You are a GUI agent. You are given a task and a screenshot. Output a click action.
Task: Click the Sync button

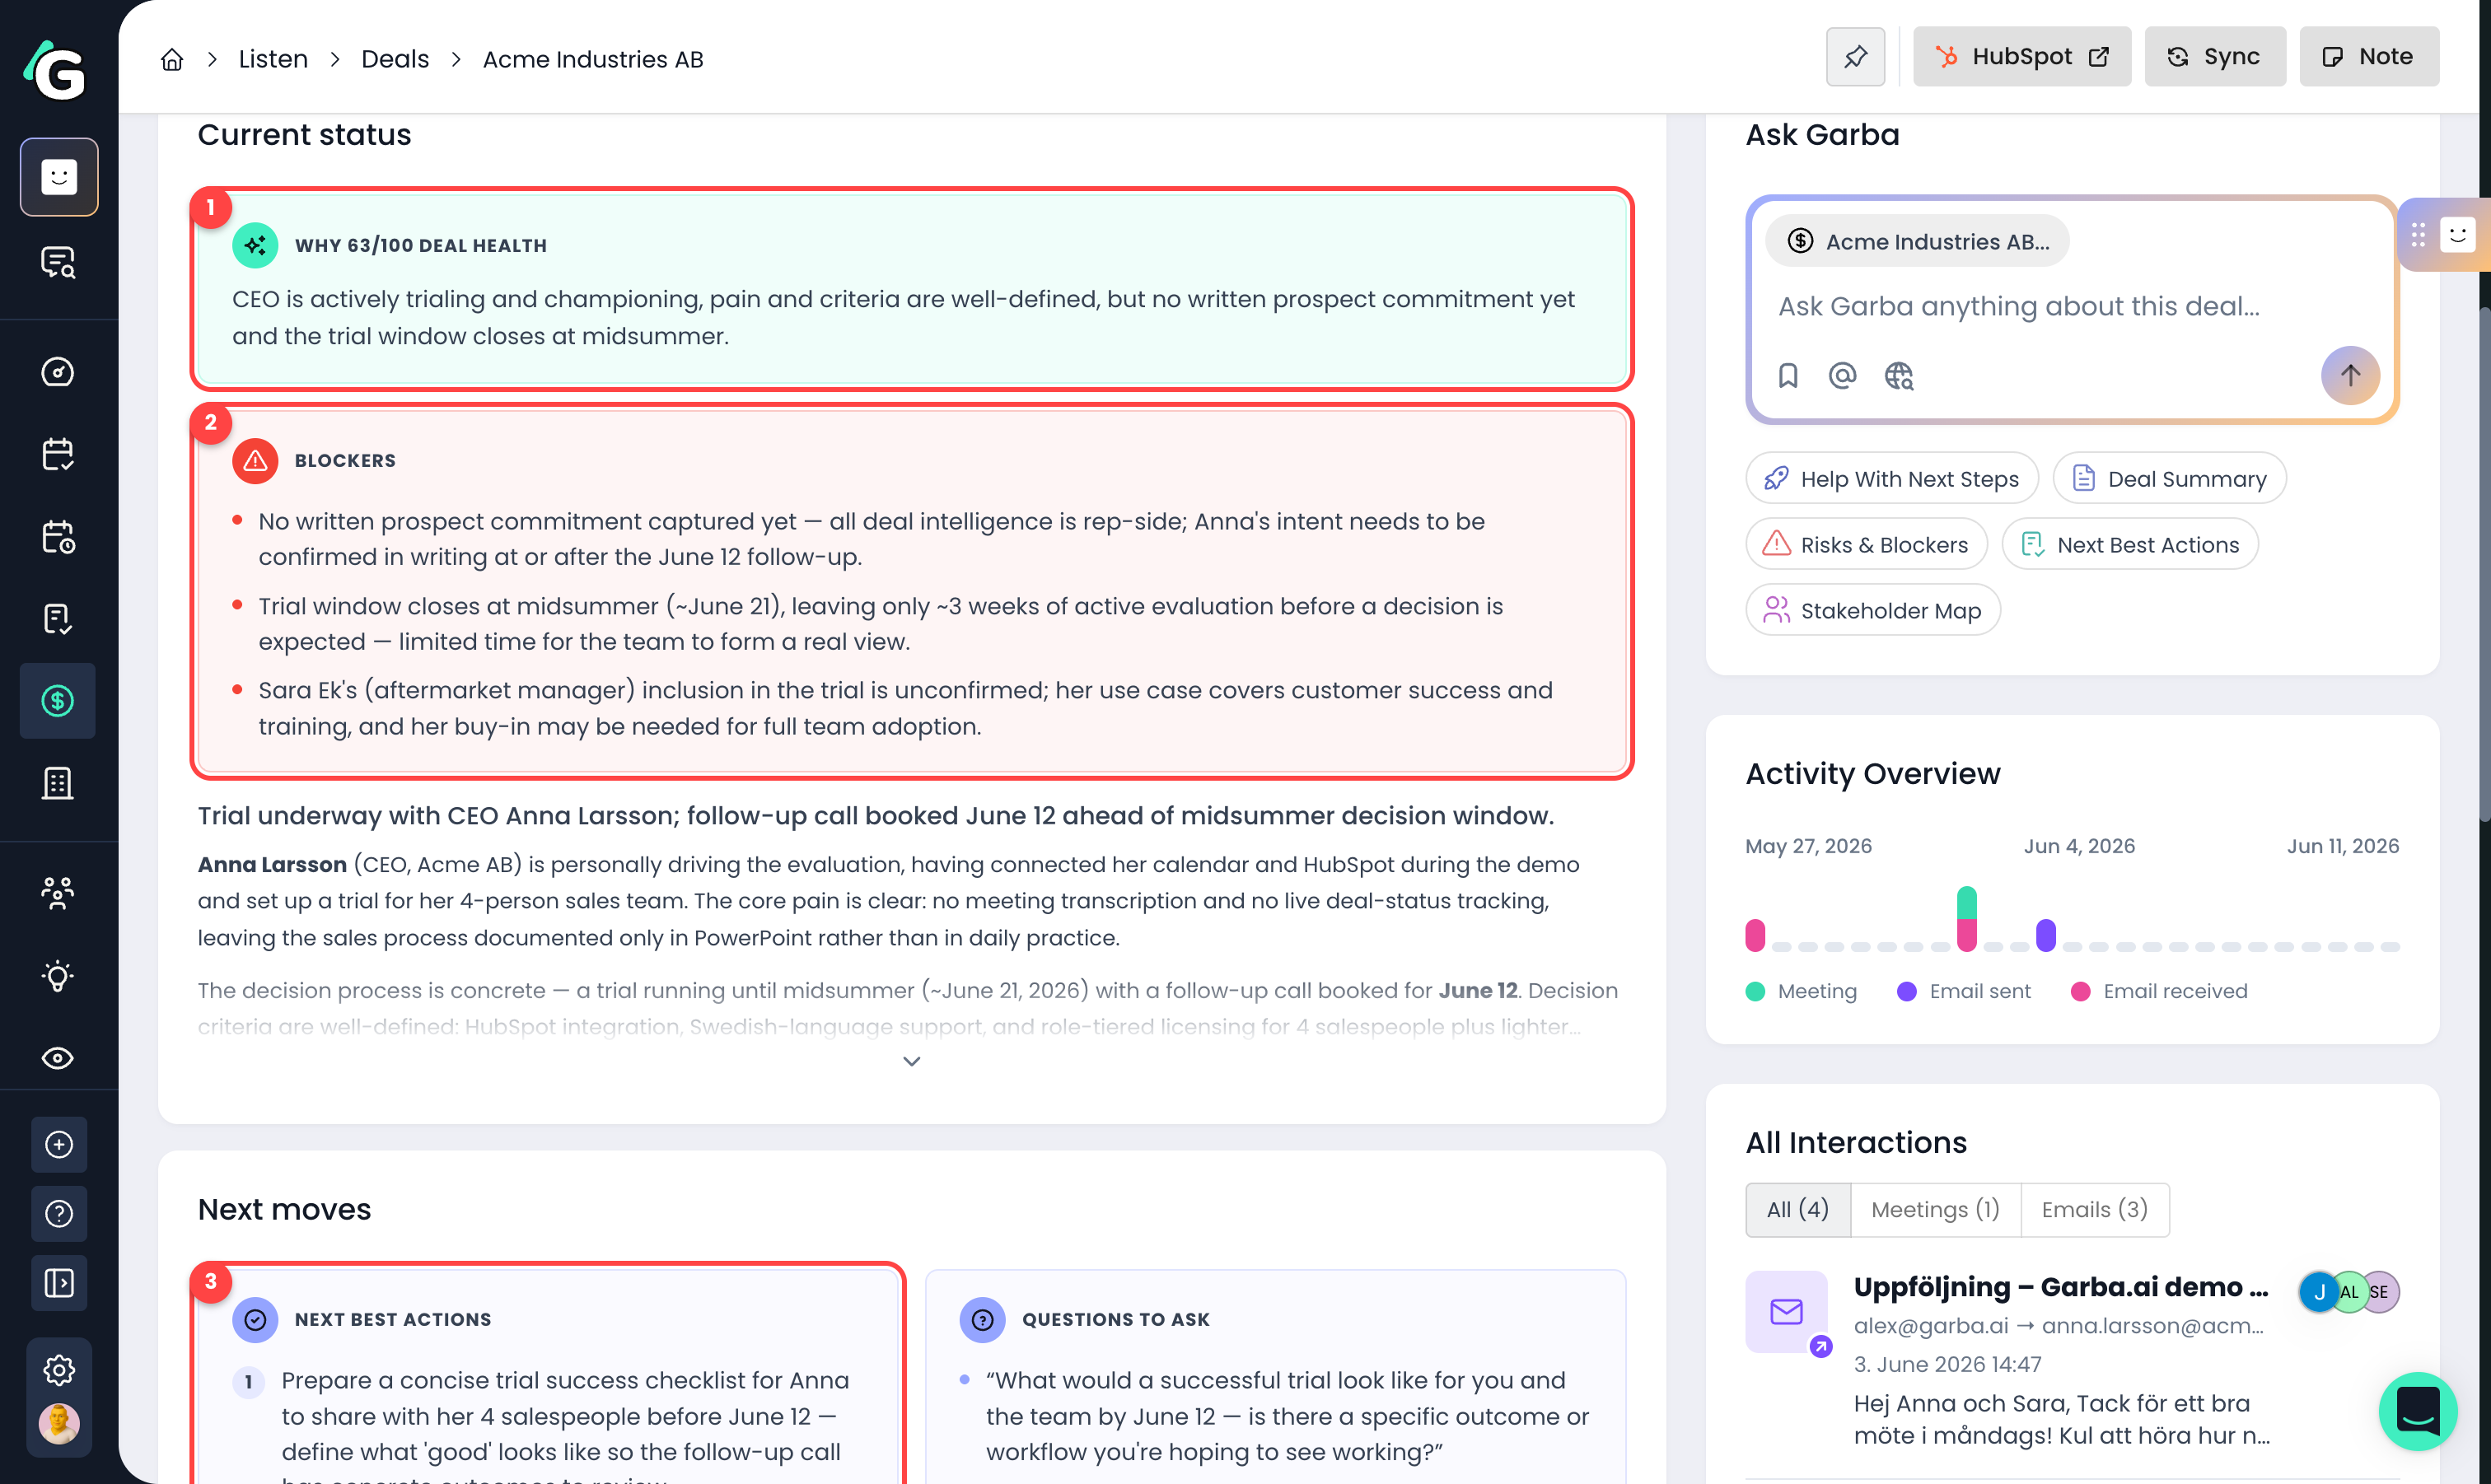pyautogui.click(x=2215, y=57)
